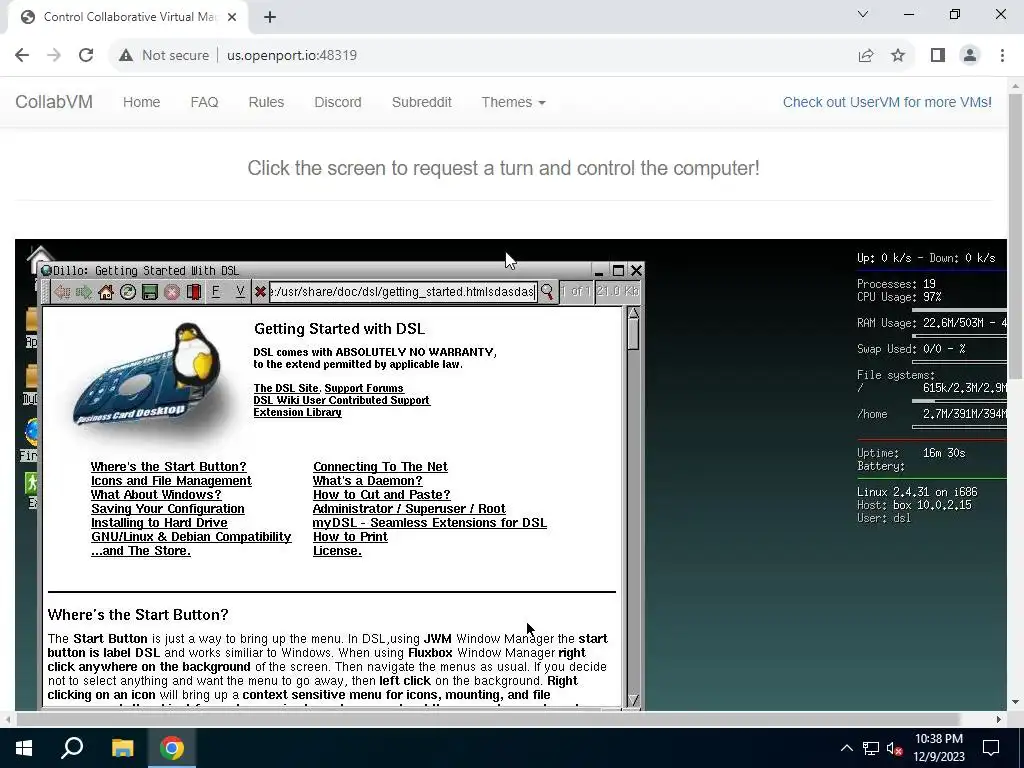Image resolution: width=1024 pixels, height=768 pixels.
Task: Click the Not secure warning indicator
Action: pyautogui.click(x=164, y=56)
